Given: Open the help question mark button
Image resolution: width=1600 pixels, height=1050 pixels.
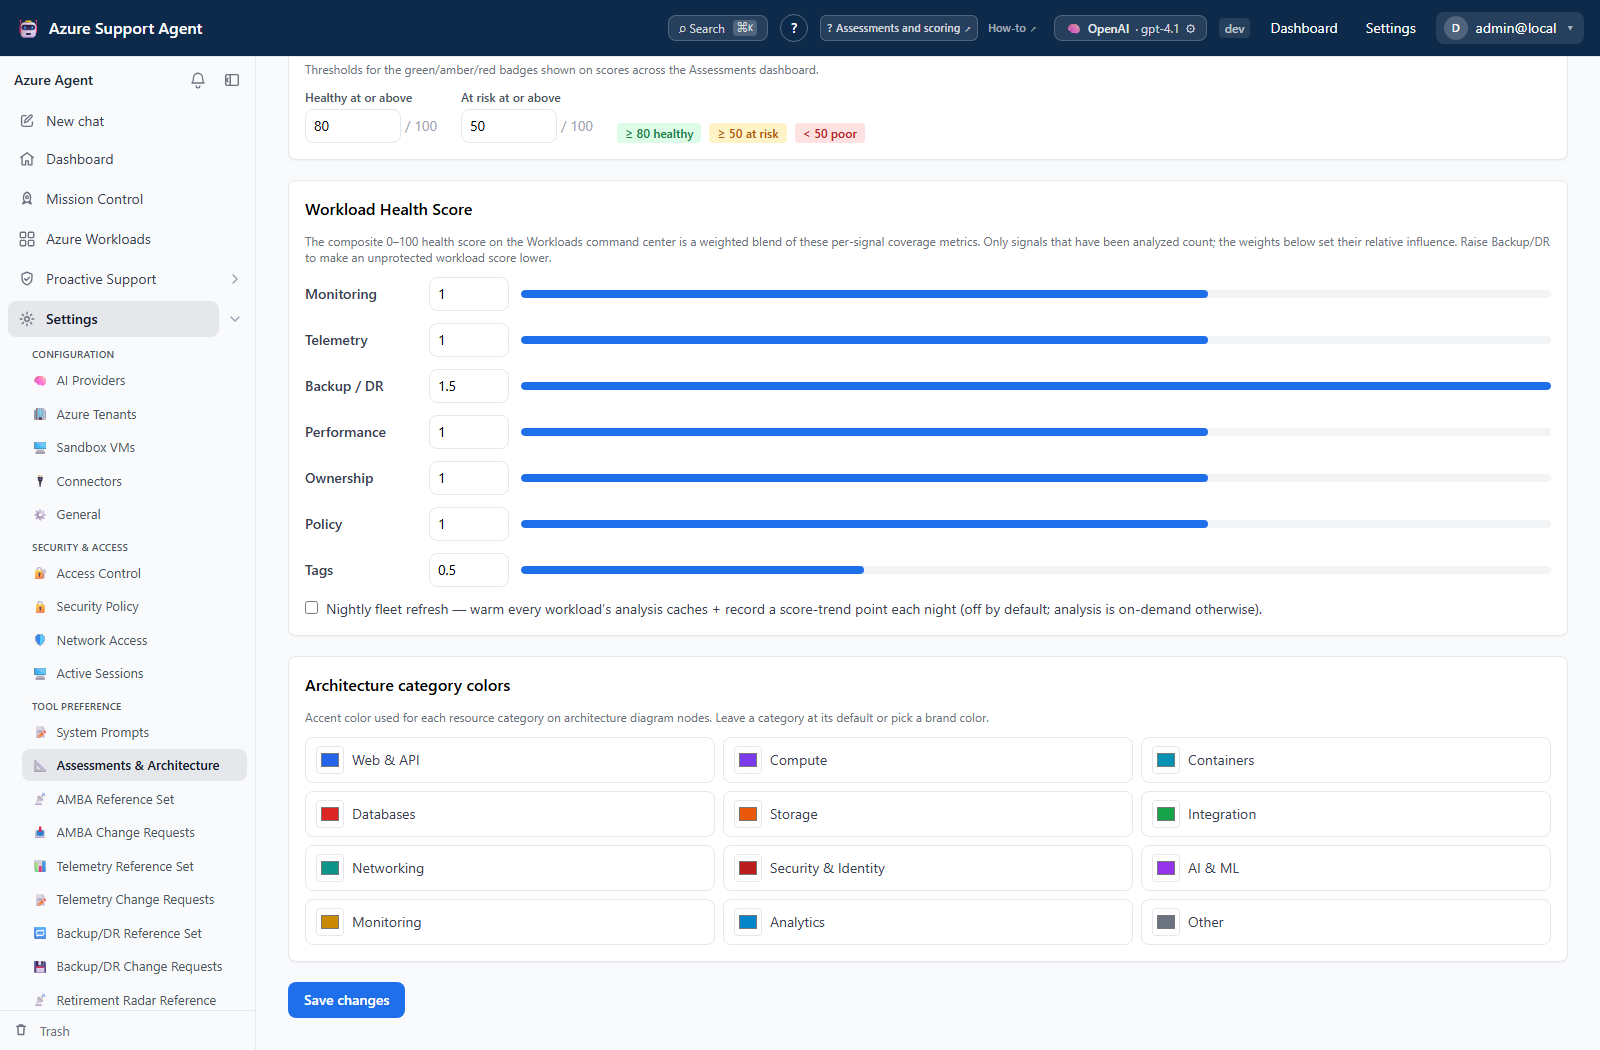Looking at the screenshot, I should click(x=794, y=28).
